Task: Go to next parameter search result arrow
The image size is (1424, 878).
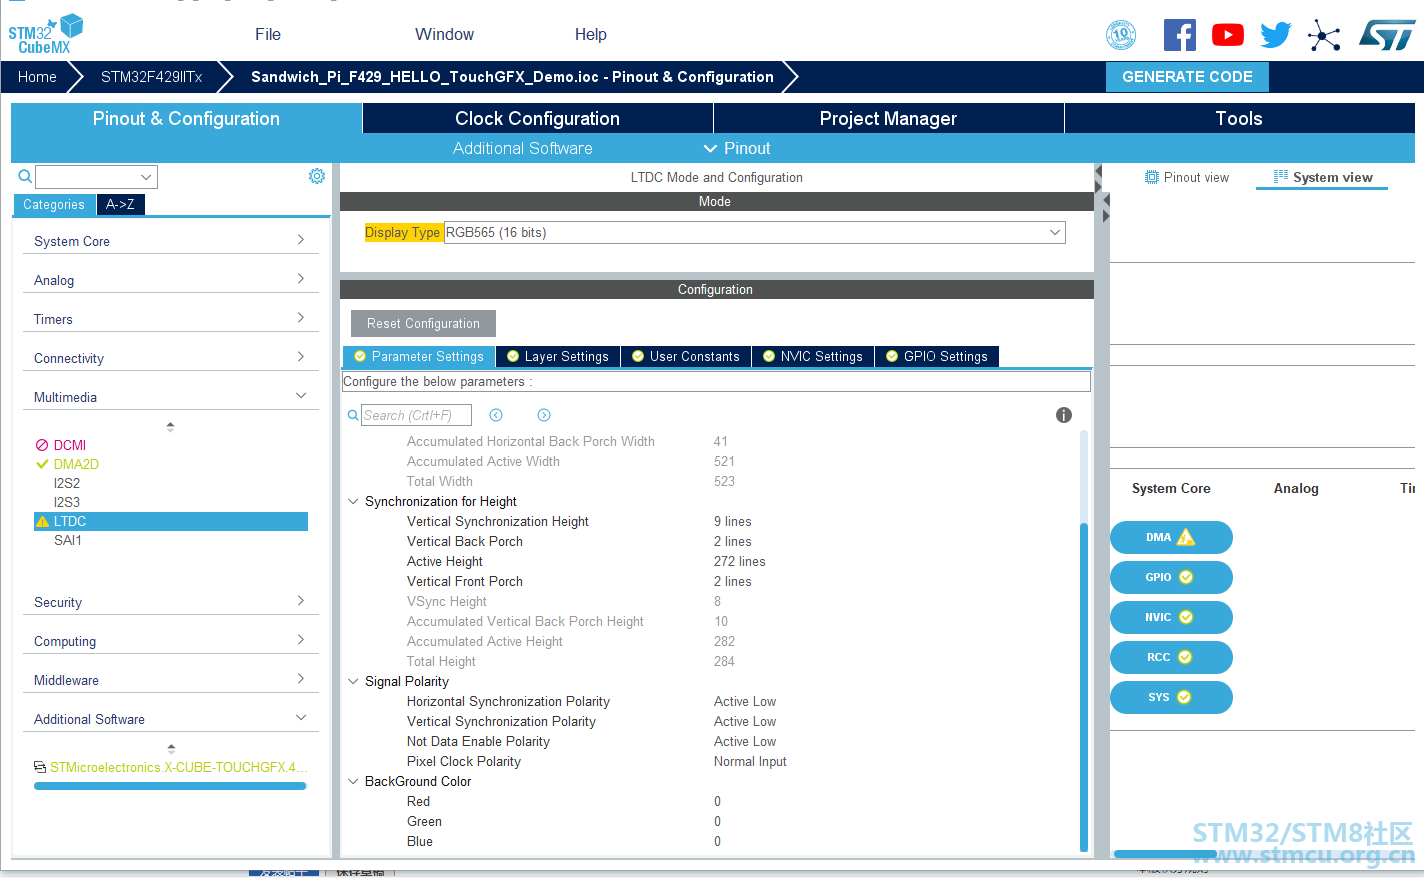Action: pyautogui.click(x=544, y=415)
